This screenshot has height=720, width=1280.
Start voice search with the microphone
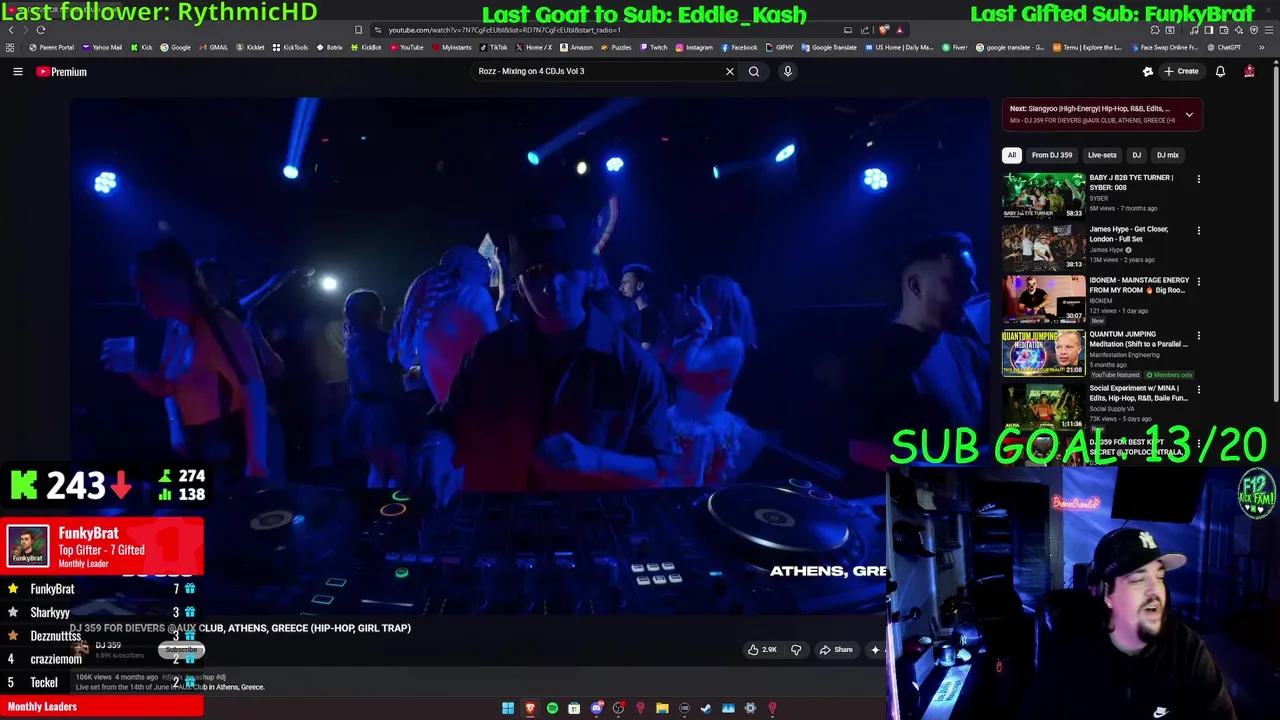pyautogui.click(x=788, y=71)
